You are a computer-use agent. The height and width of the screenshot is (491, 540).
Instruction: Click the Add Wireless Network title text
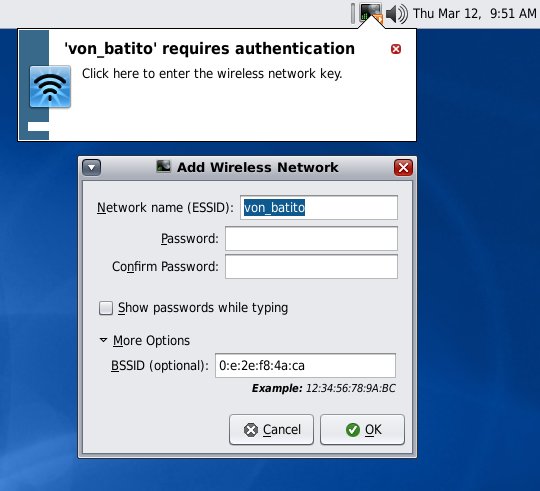[x=258, y=167]
